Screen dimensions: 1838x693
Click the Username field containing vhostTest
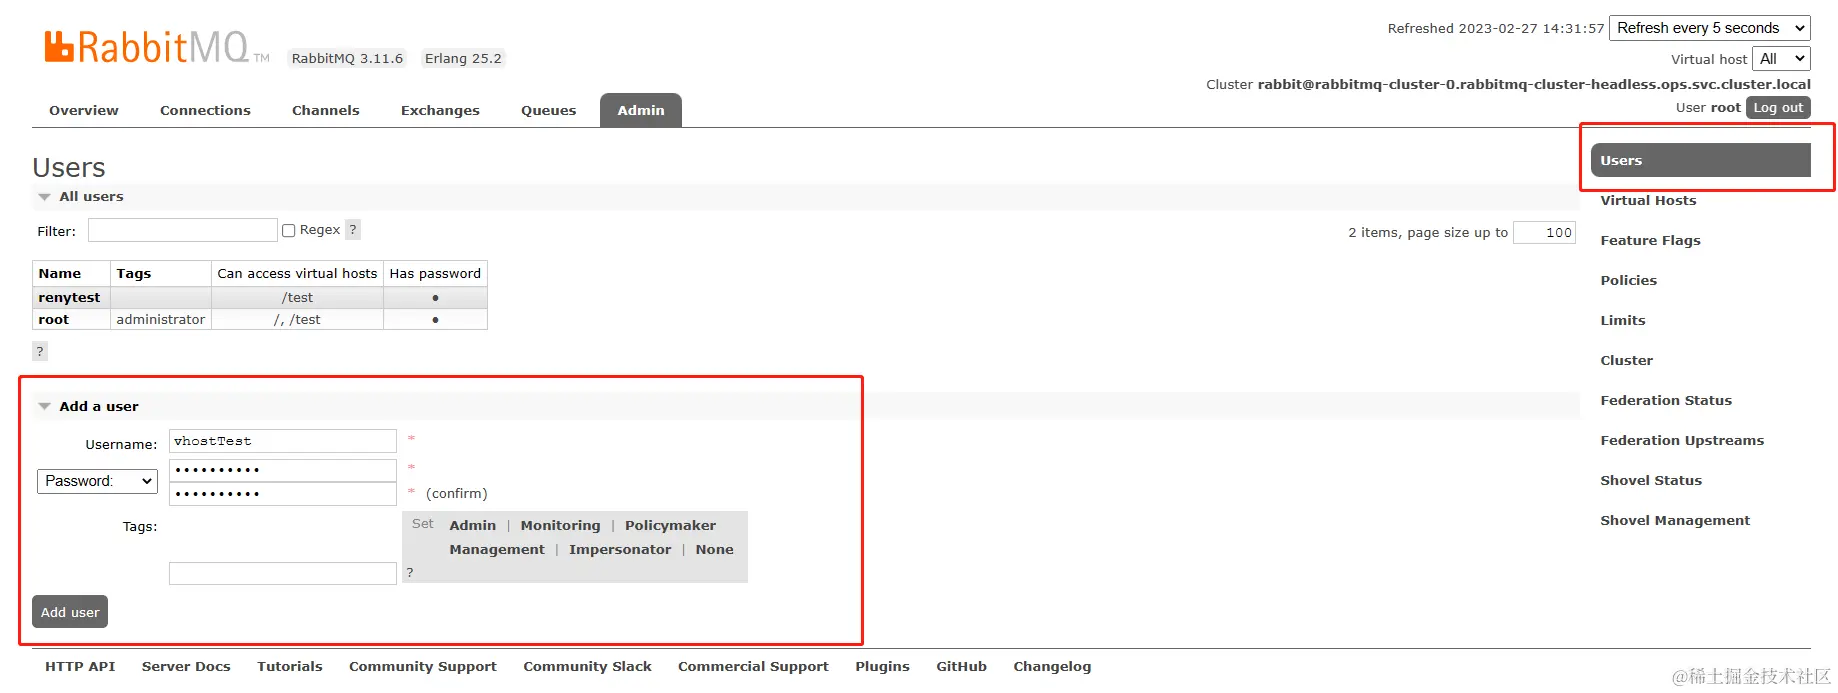283,441
